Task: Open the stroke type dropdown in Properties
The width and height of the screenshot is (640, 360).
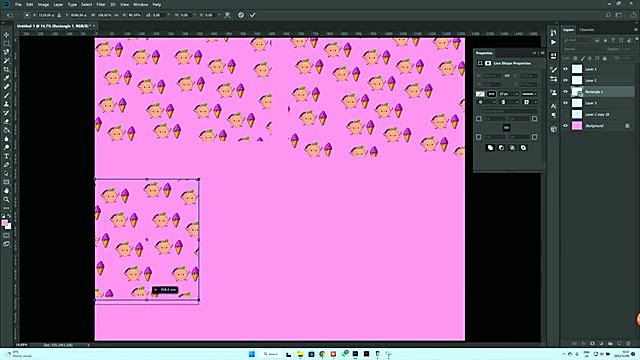Action: pos(529,94)
